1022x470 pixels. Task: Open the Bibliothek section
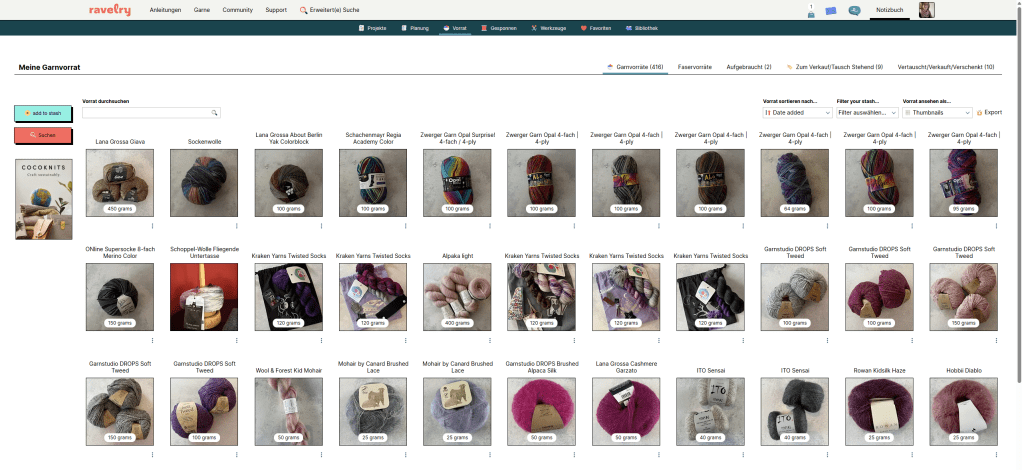tap(640, 28)
